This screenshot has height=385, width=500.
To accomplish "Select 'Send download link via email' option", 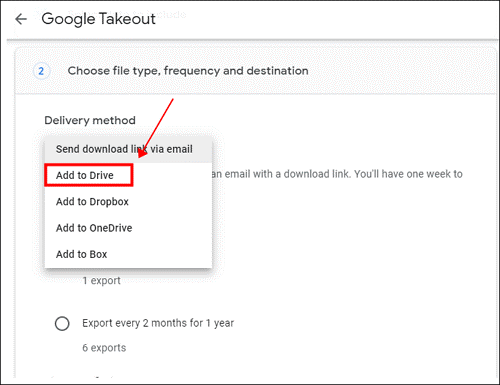I will [x=128, y=149].
